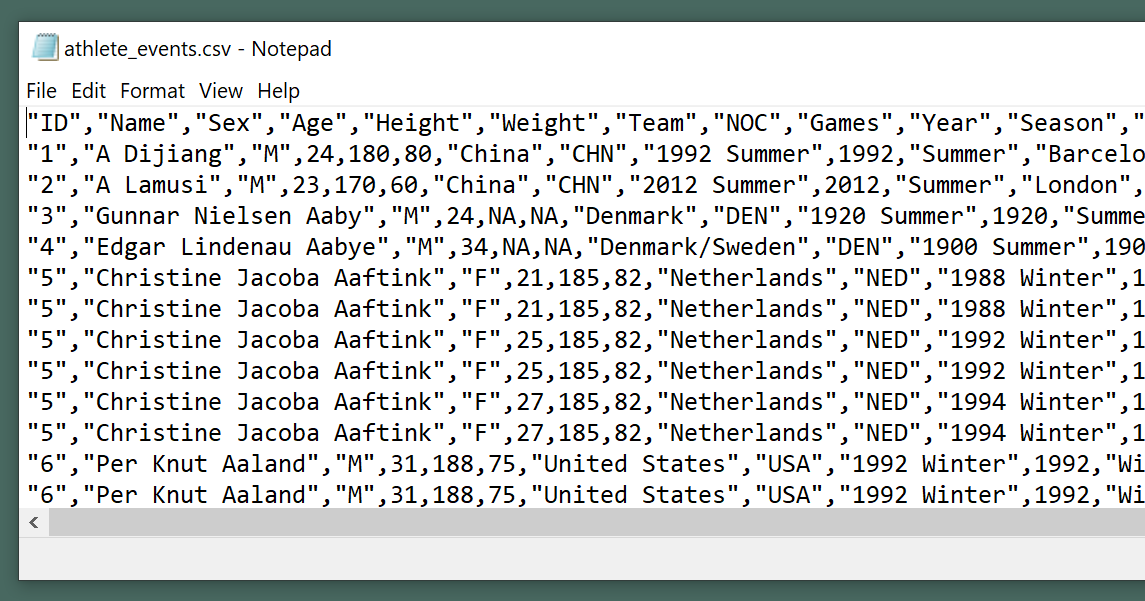
Task: Place cursor at "Edgar Lindenau Aabye"
Action: 221,247
